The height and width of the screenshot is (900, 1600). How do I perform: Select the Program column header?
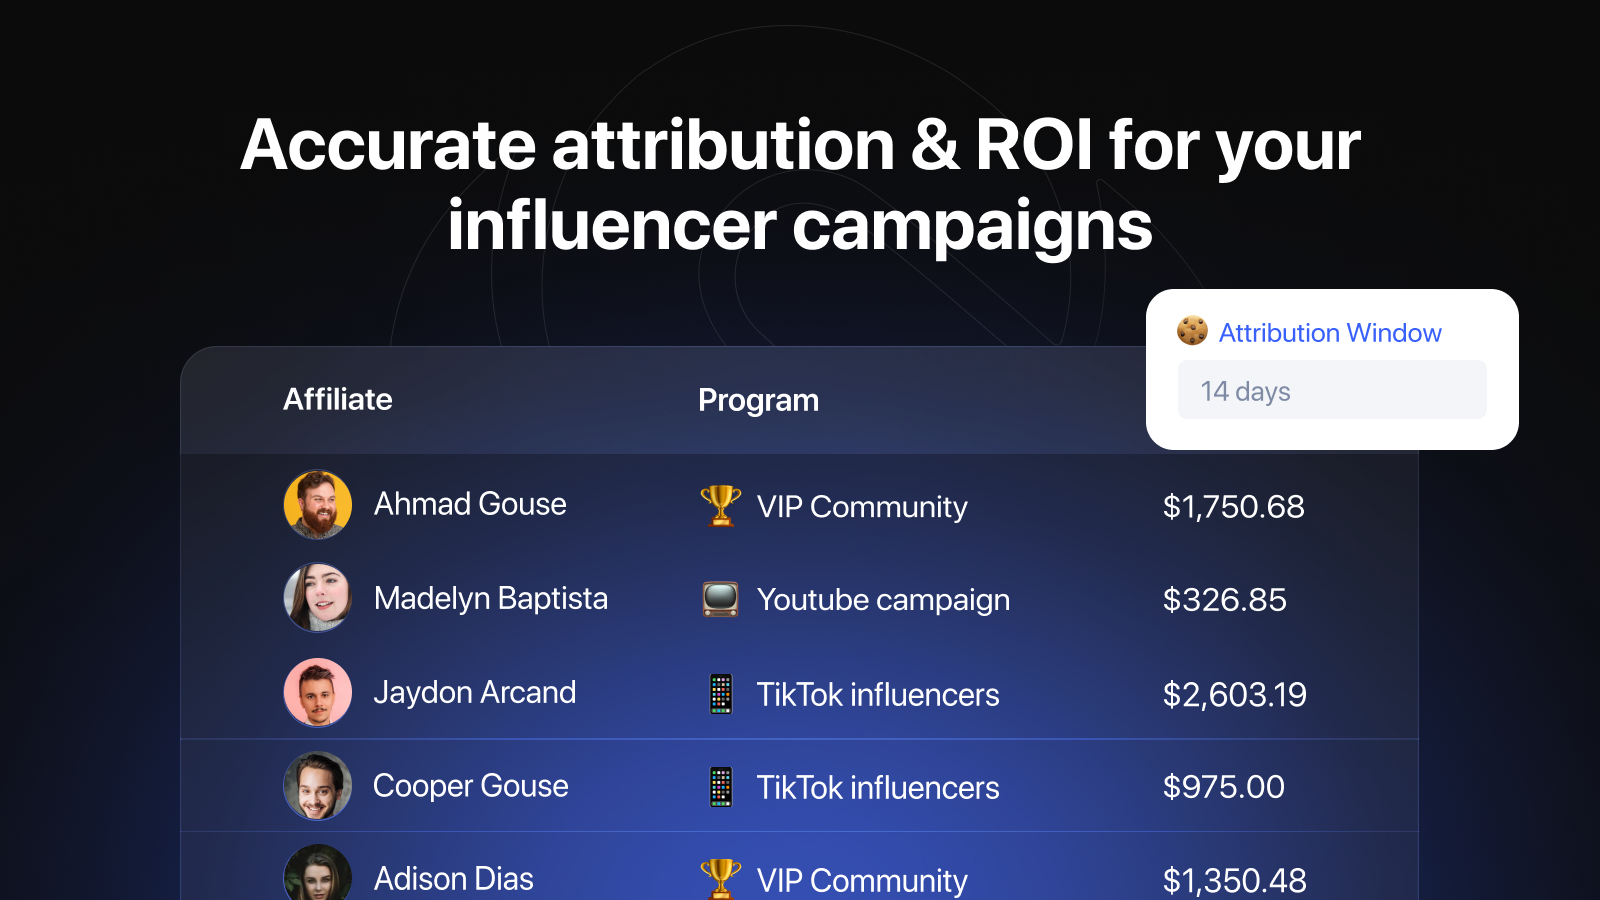tap(758, 399)
